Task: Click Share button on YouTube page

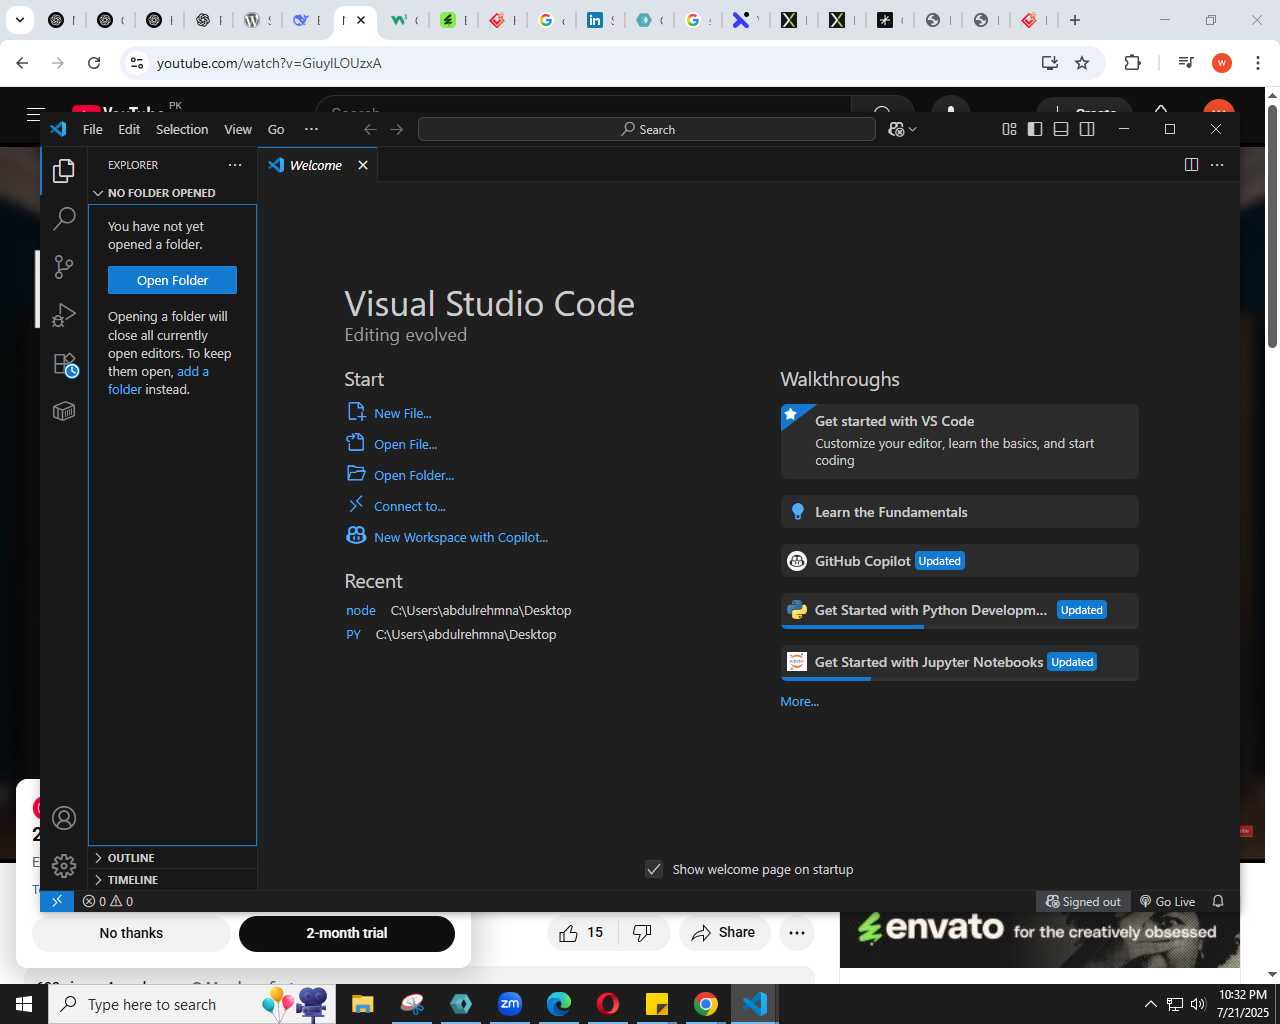Action: [725, 933]
